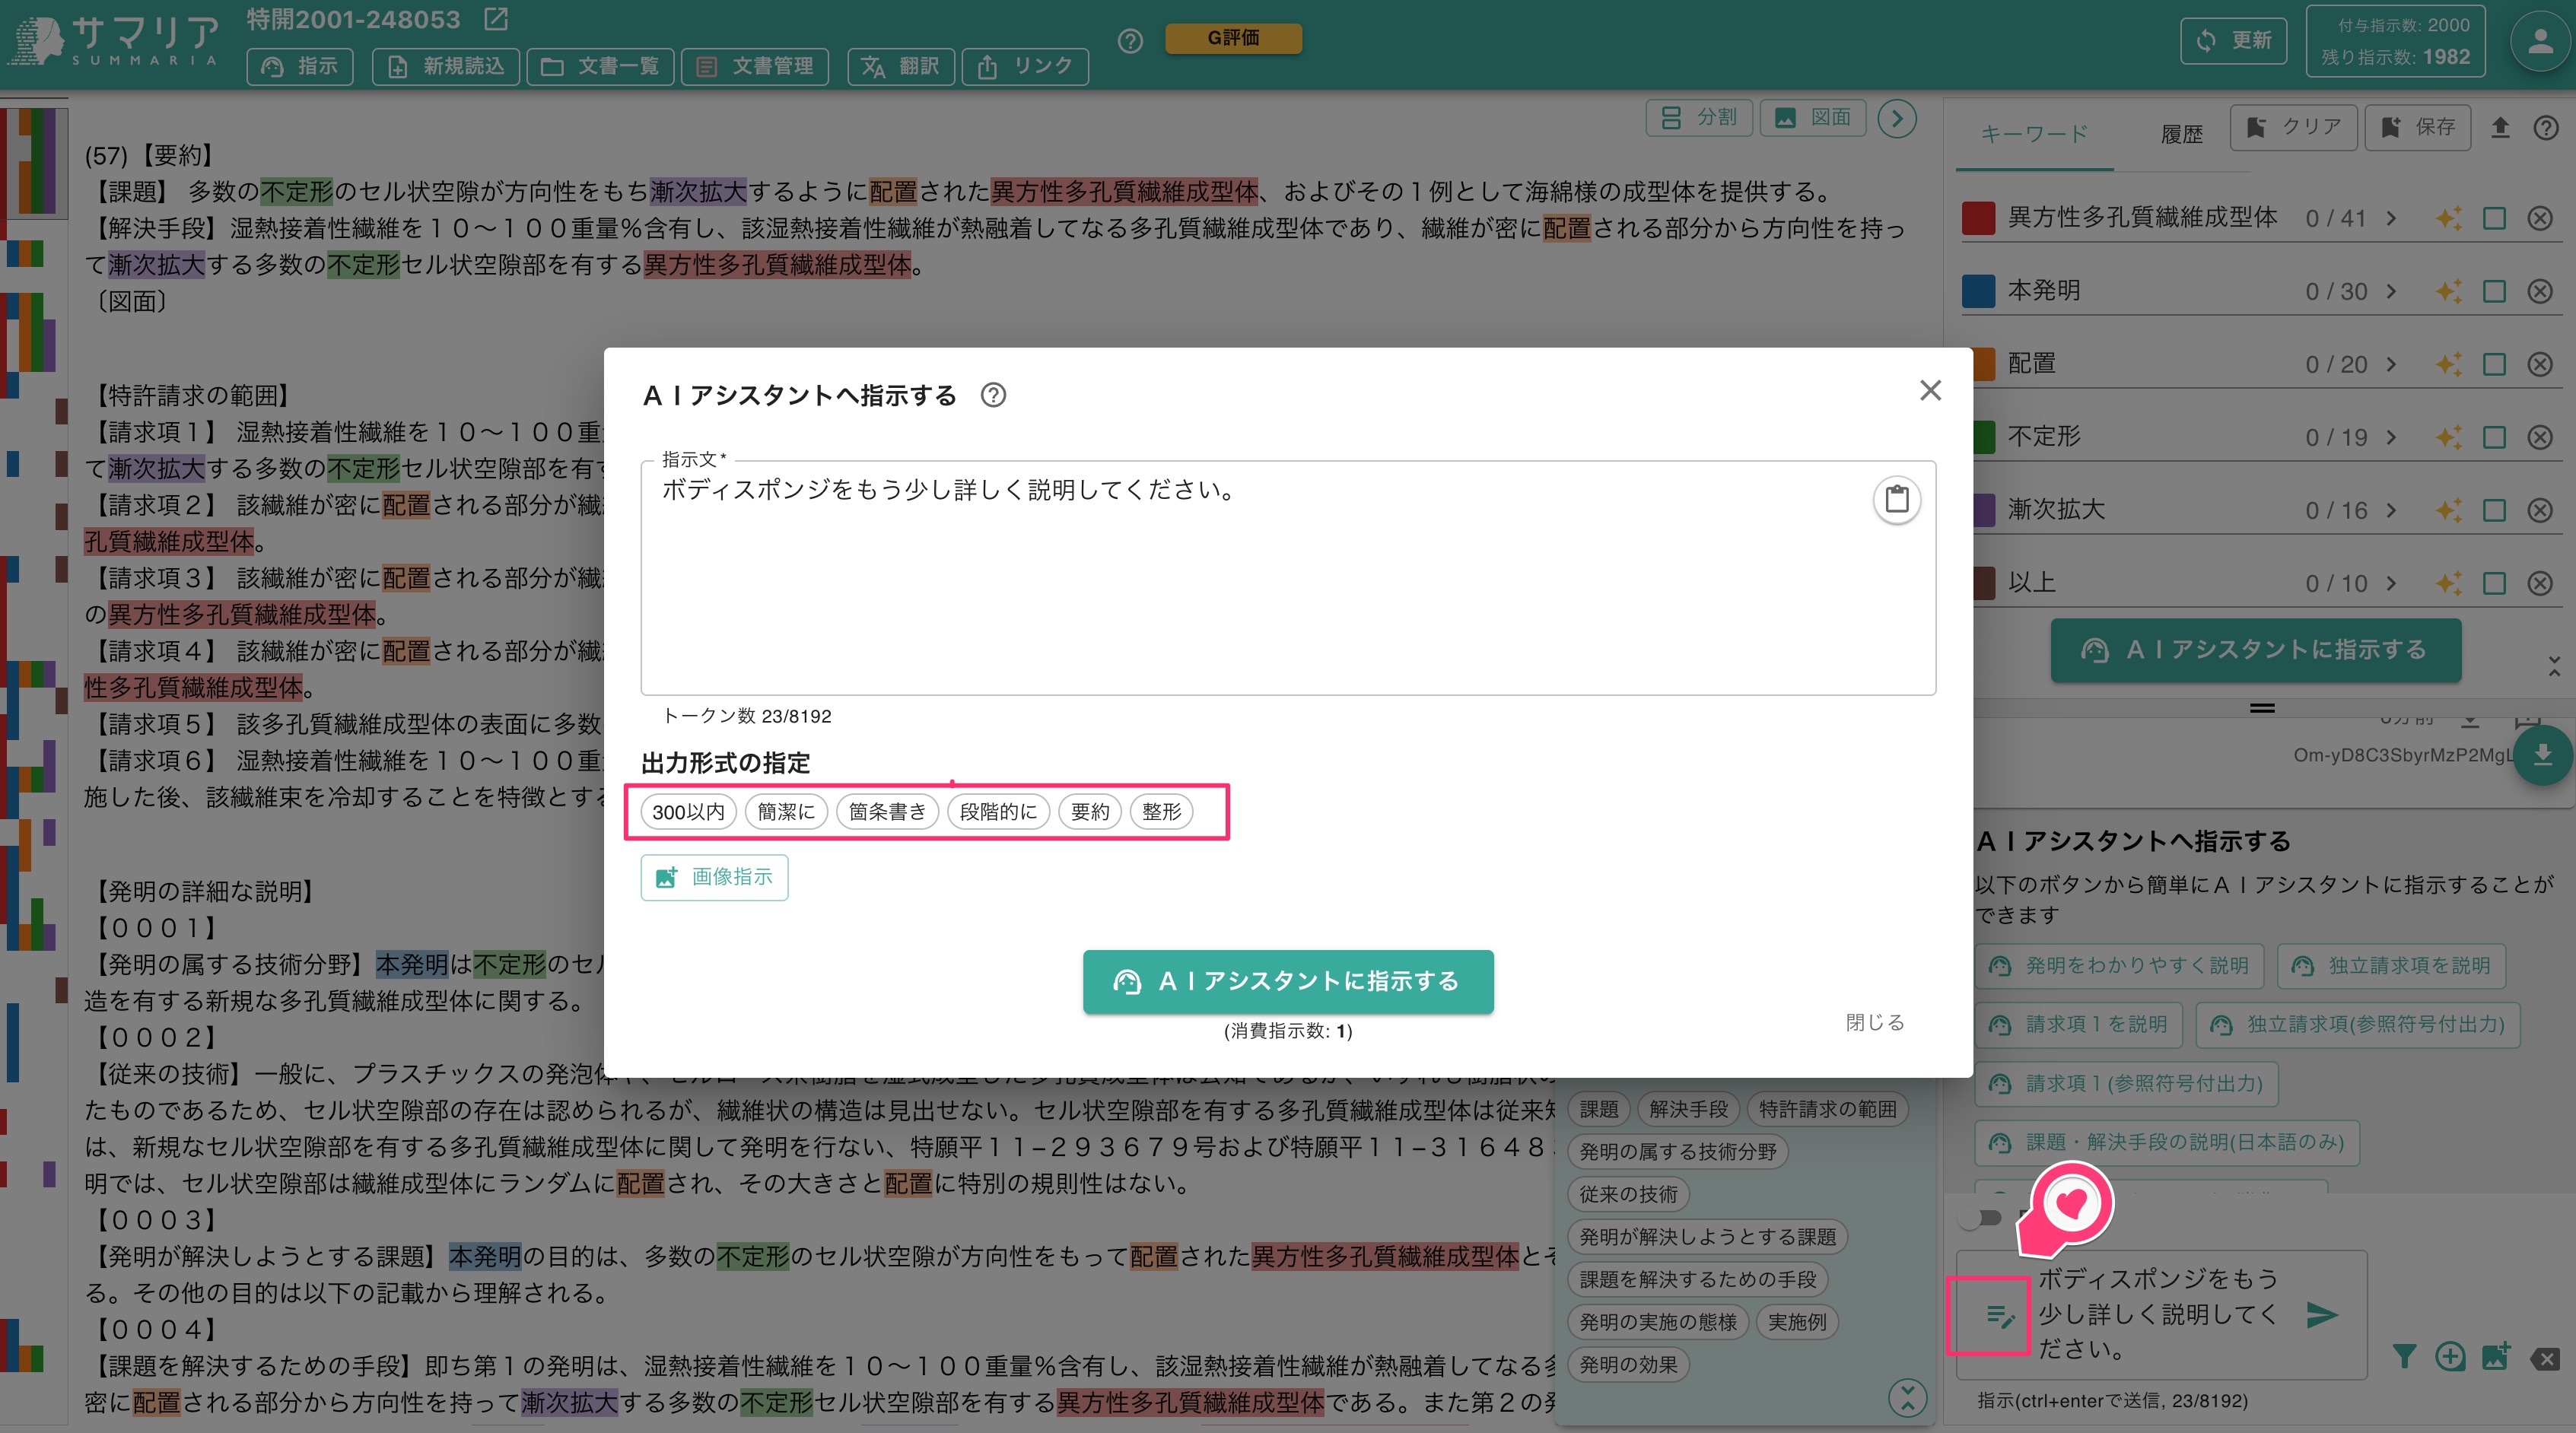The width and height of the screenshot is (2576, 1433).
Task: Collapse keyword panel with double chevron
Action: (2554, 666)
